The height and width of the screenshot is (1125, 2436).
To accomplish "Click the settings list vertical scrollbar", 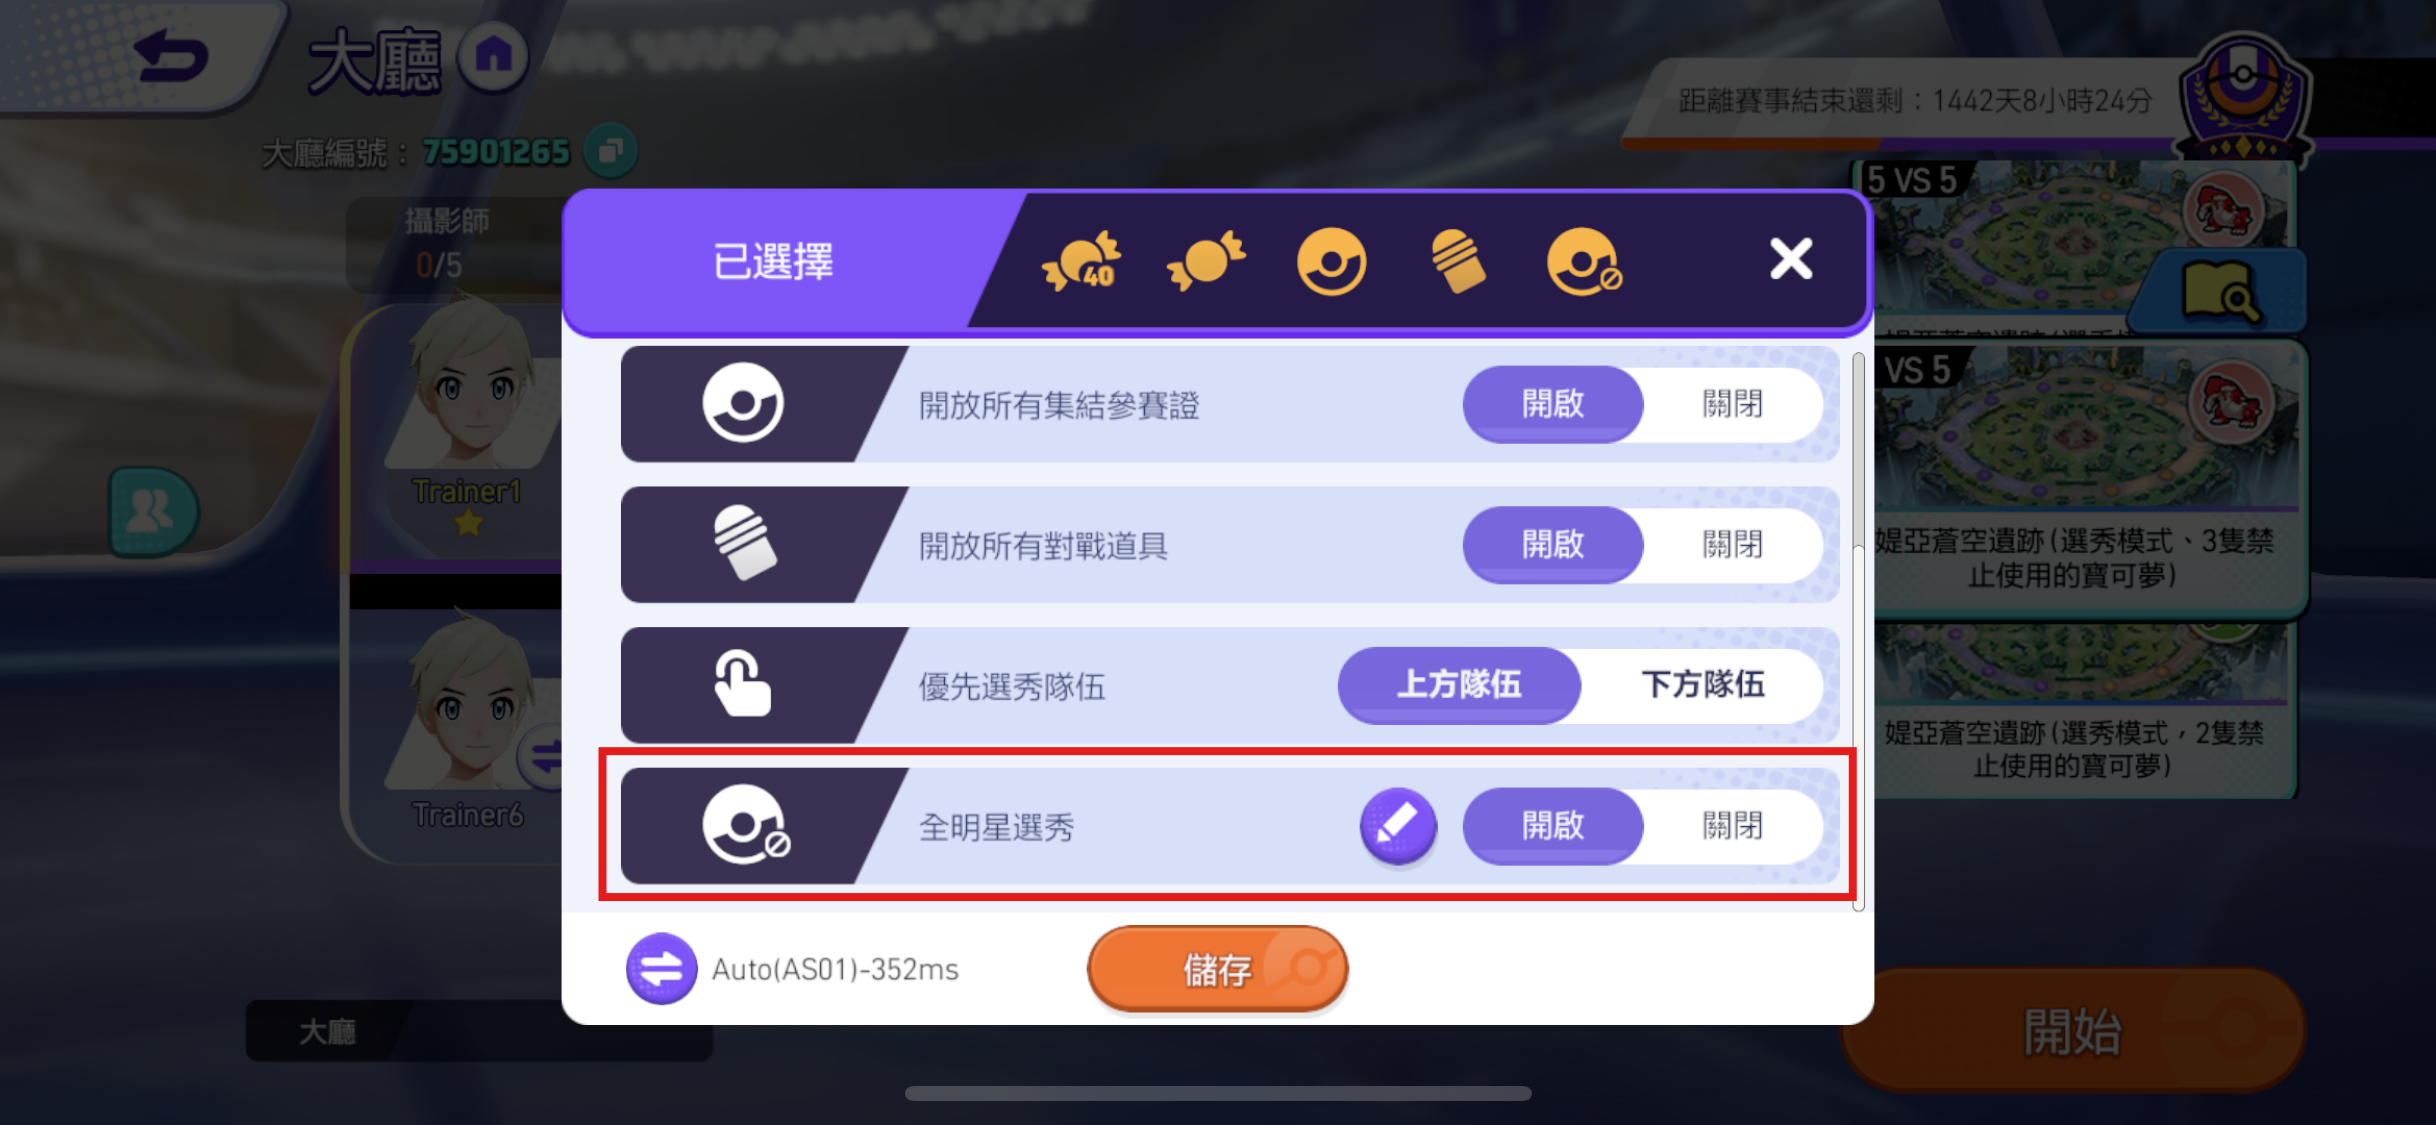I will (1858, 630).
